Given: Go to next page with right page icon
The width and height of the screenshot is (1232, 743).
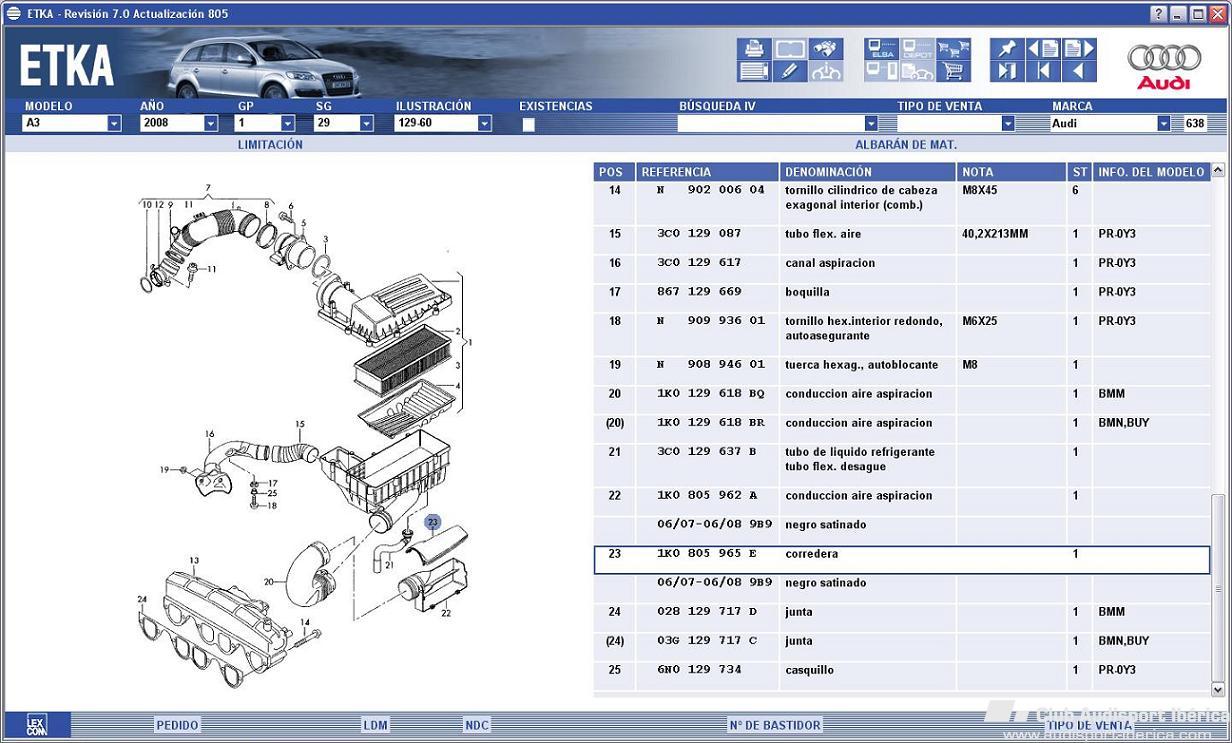Looking at the screenshot, I should (x=1079, y=49).
